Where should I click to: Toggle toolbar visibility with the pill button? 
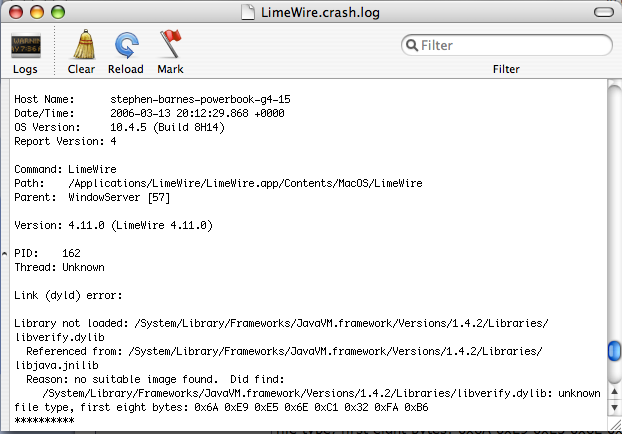click(604, 12)
